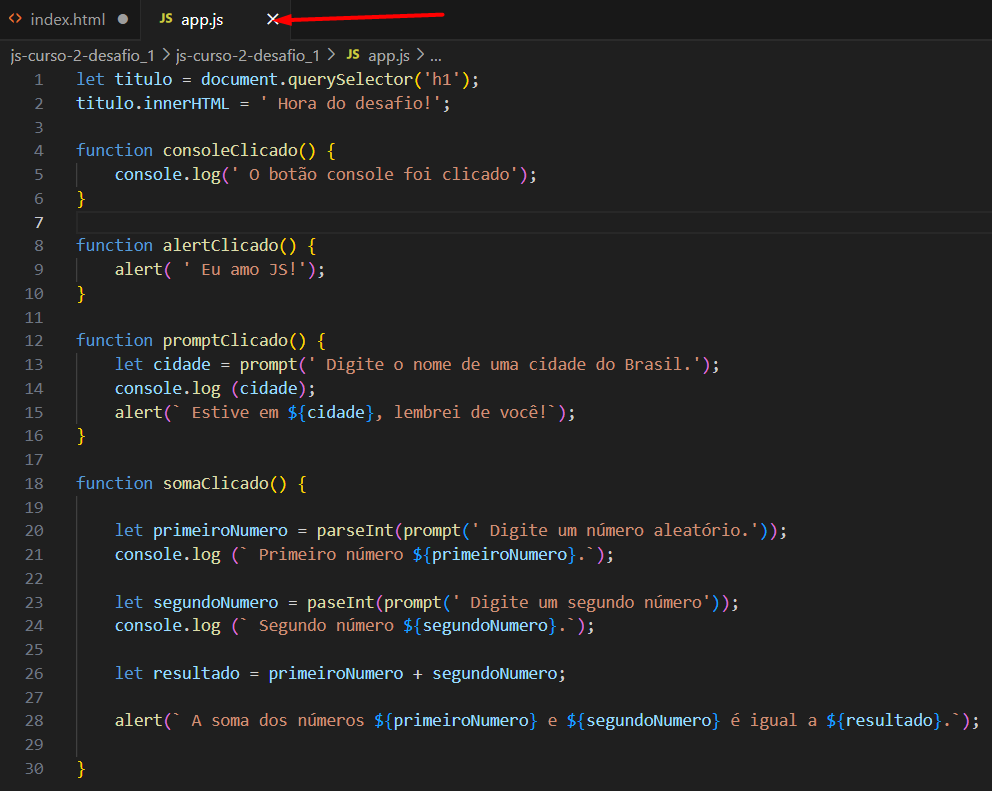The image size is (992, 791).
Task: Click the HTML file icon on index.html tab
Action: [x=15, y=19]
